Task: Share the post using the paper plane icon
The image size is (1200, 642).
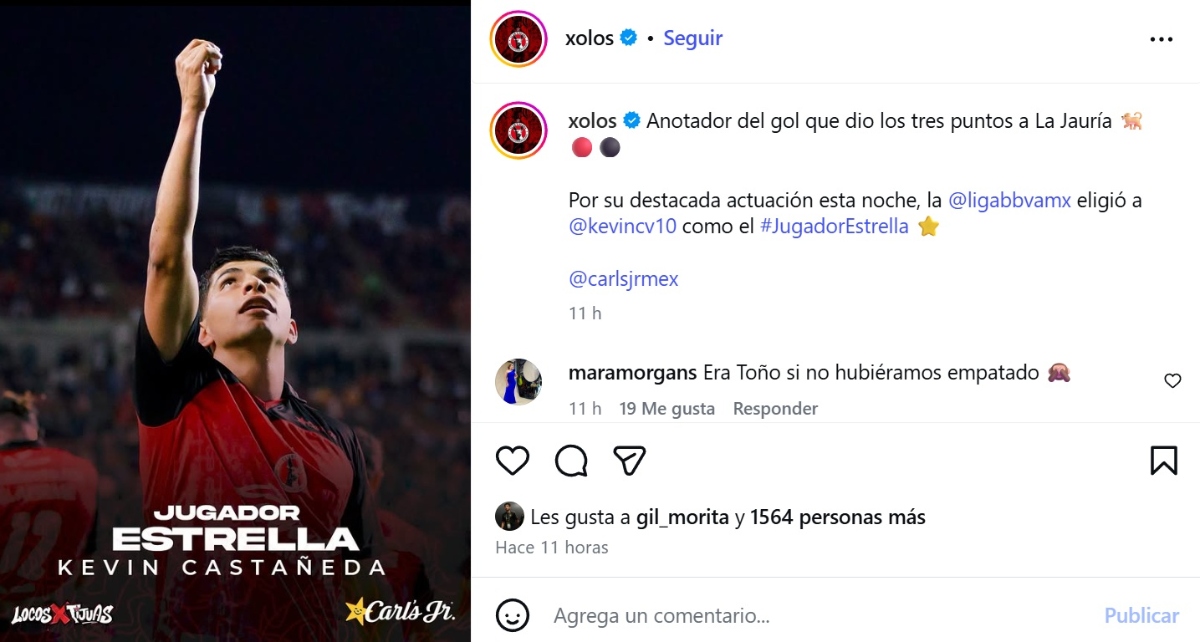Action: point(629,460)
